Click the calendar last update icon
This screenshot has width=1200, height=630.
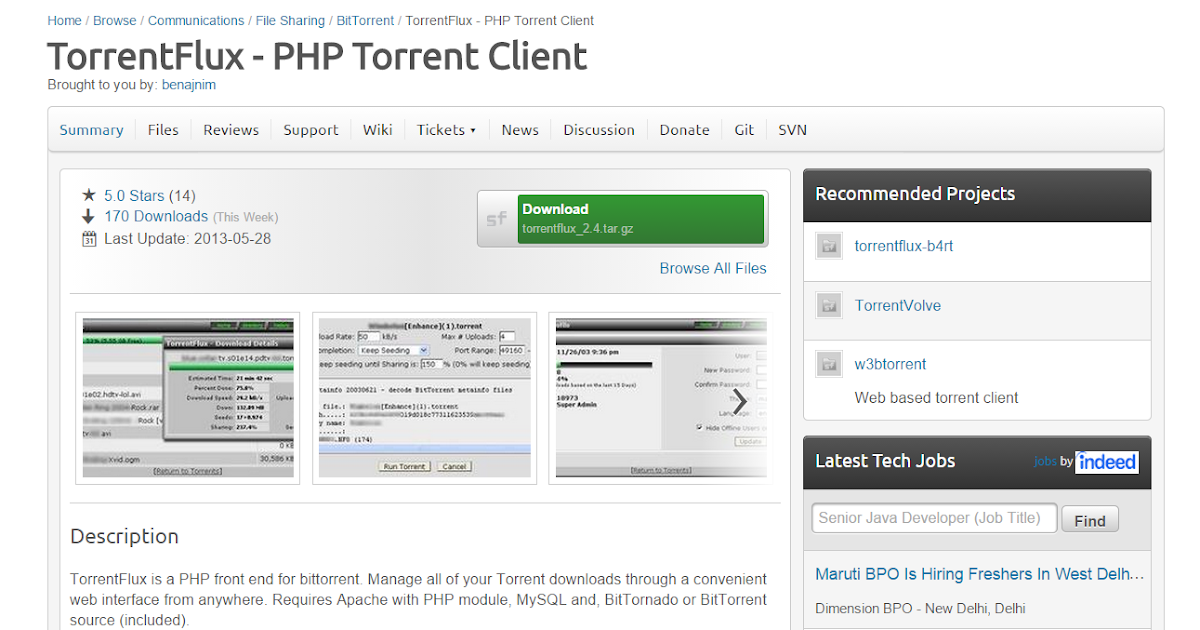(x=88, y=239)
